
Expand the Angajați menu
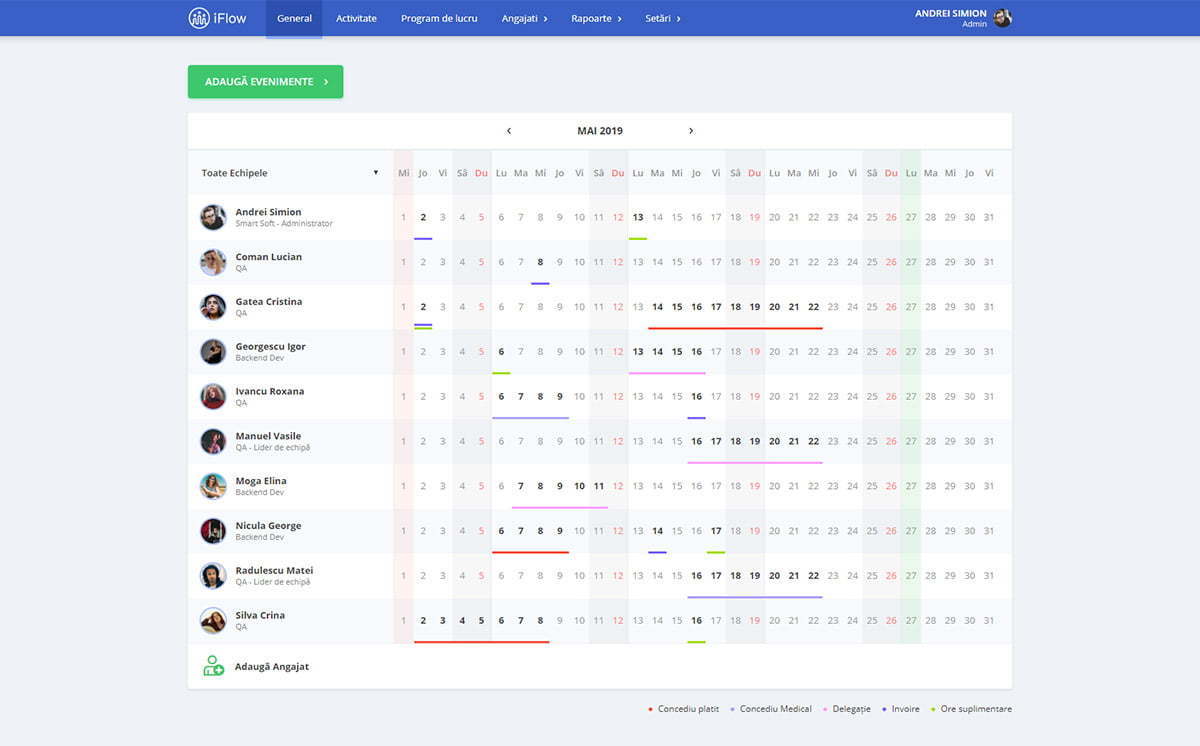click(x=524, y=18)
